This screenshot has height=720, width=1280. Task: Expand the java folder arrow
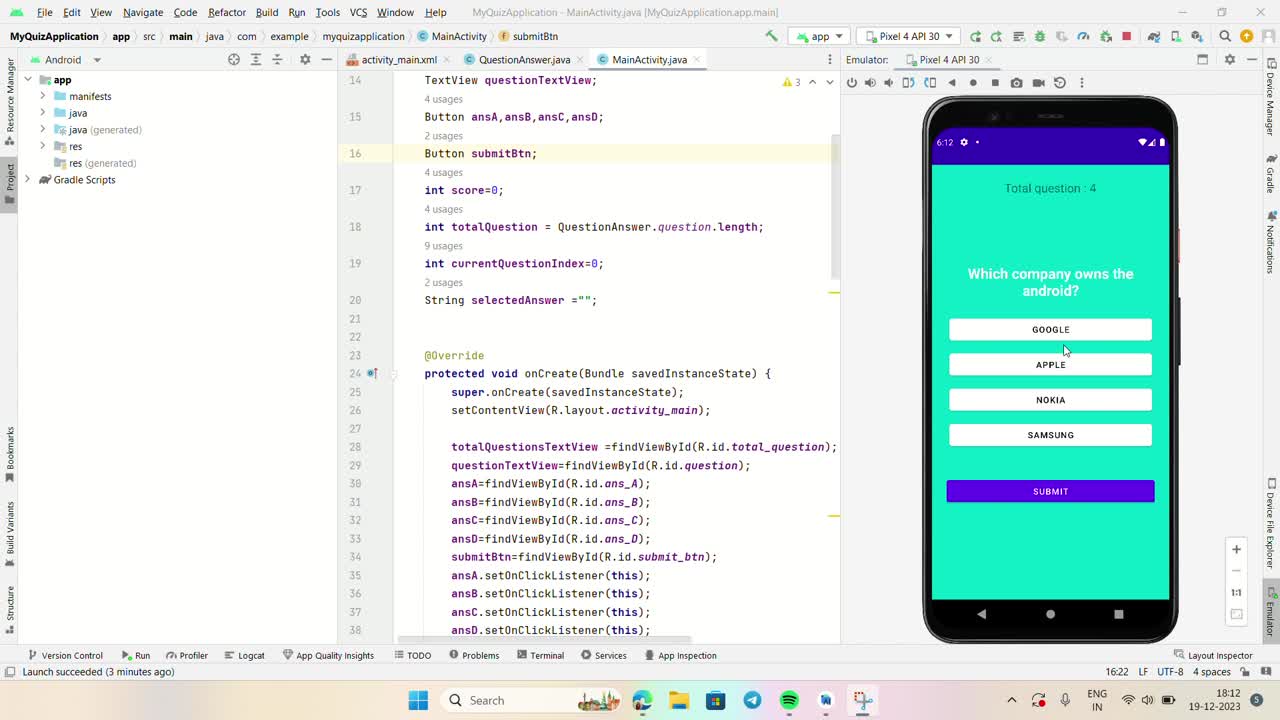43,113
